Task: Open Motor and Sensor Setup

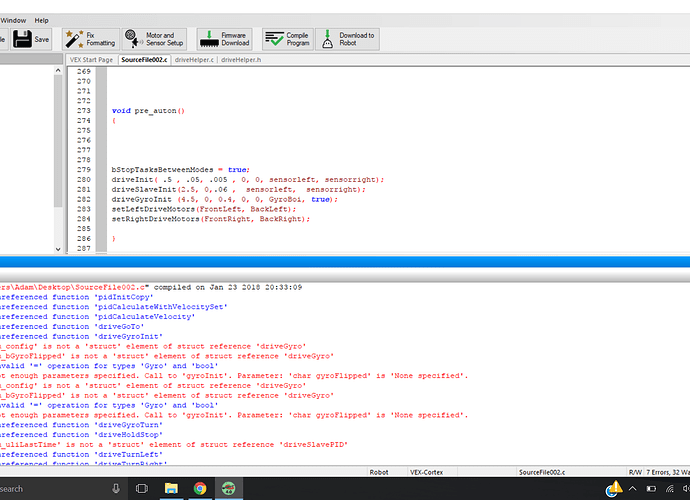Action: pos(154,39)
